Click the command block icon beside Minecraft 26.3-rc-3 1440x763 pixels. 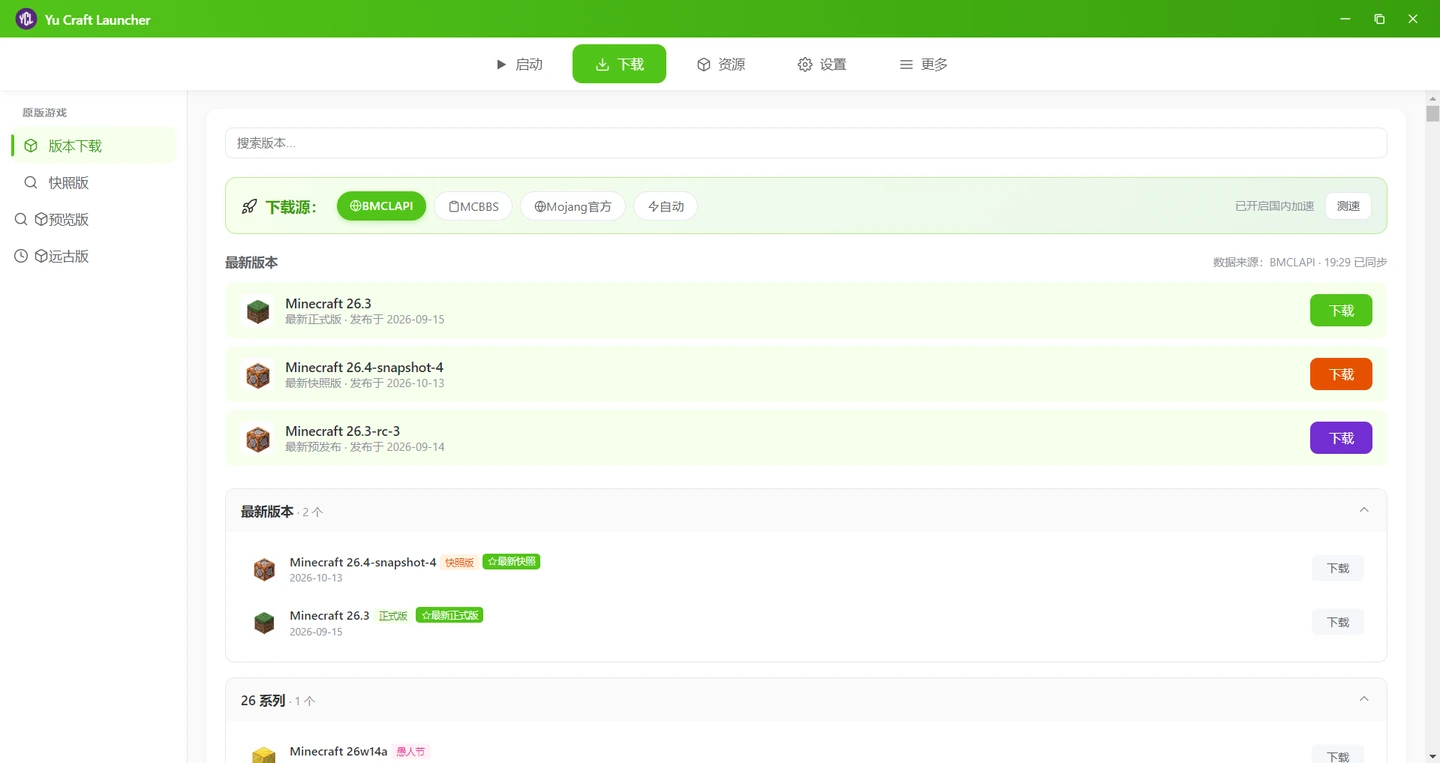(258, 439)
